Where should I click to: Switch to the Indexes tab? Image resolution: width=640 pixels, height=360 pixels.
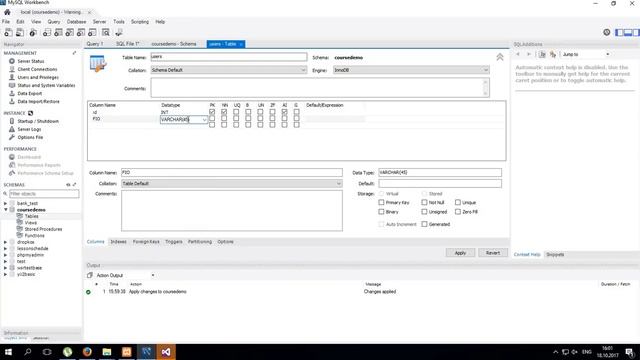pyautogui.click(x=118, y=242)
